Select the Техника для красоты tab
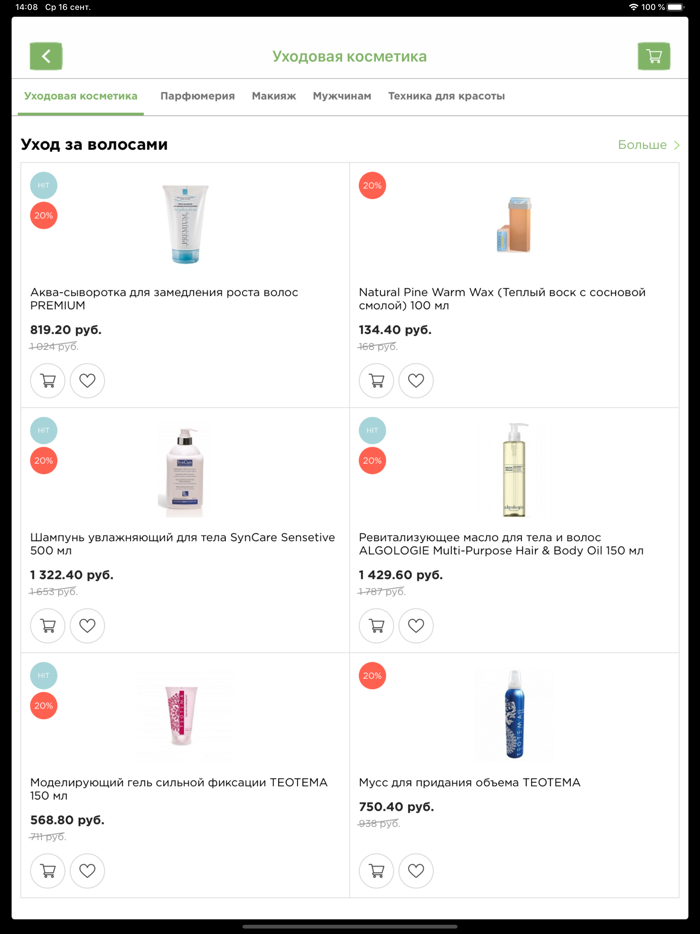 coord(446,96)
